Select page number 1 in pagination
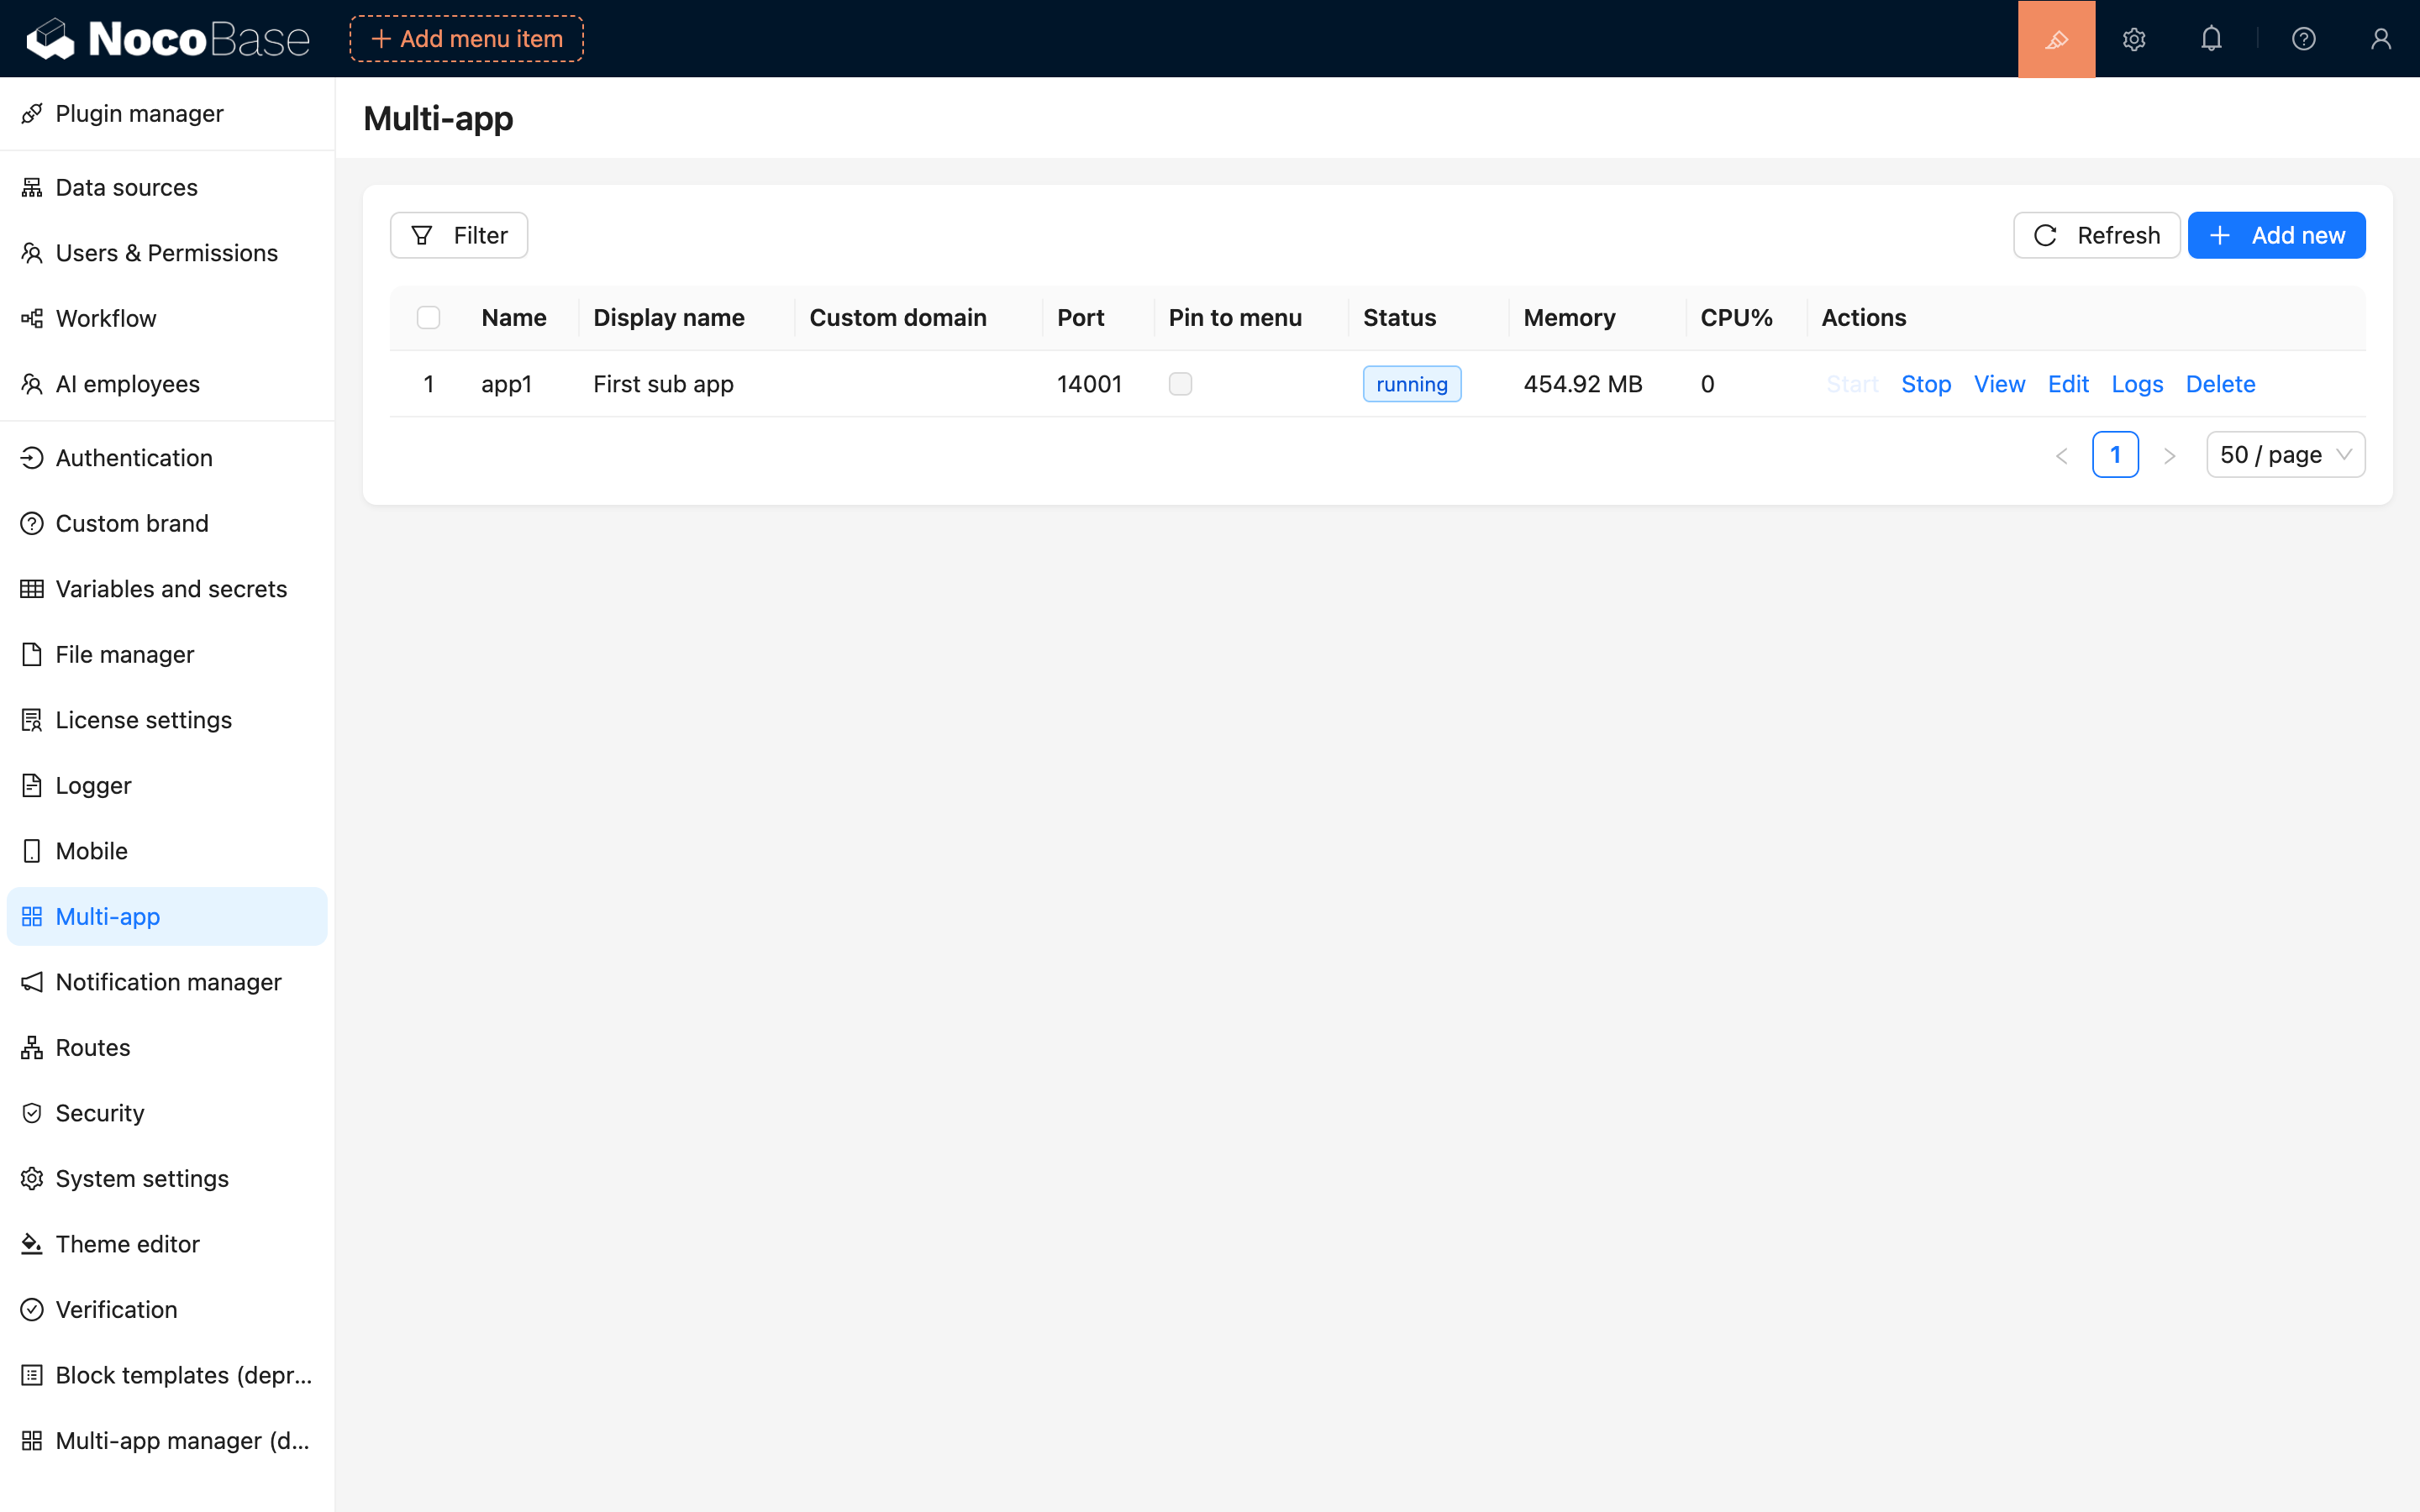This screenshot has height=1512, width=2420. point(2115,455)
